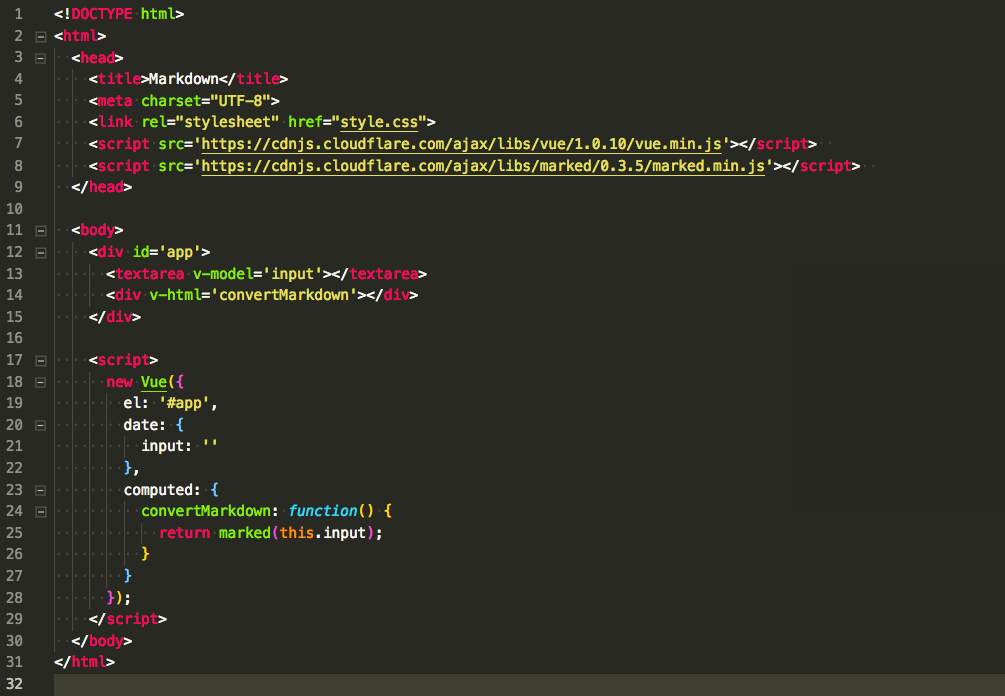Collapse the convertMarkdown function fold on line 24
The image size is (1005, 696).
[x=40, y=512]
